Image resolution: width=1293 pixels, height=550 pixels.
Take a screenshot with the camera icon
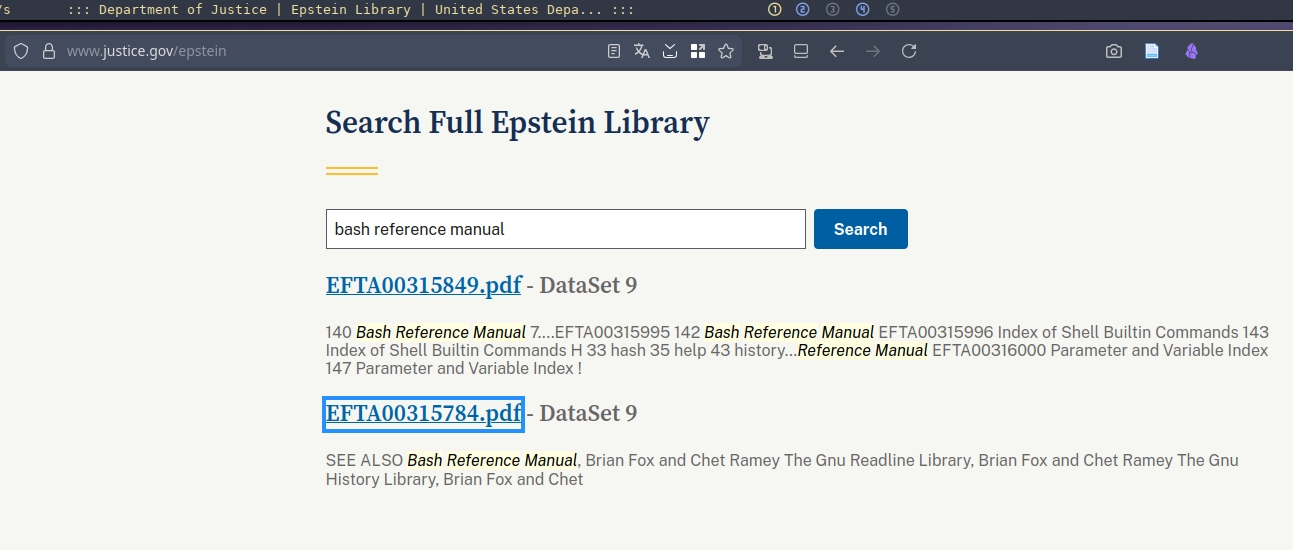click(x=1113, y=51)
